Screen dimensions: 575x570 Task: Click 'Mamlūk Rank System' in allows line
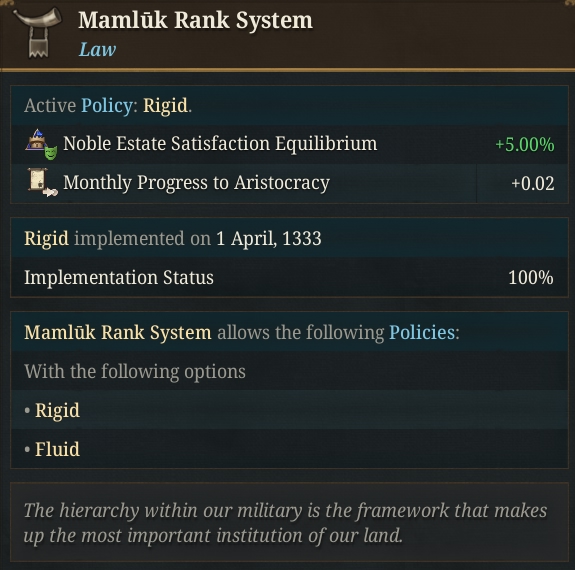[118, 332]
